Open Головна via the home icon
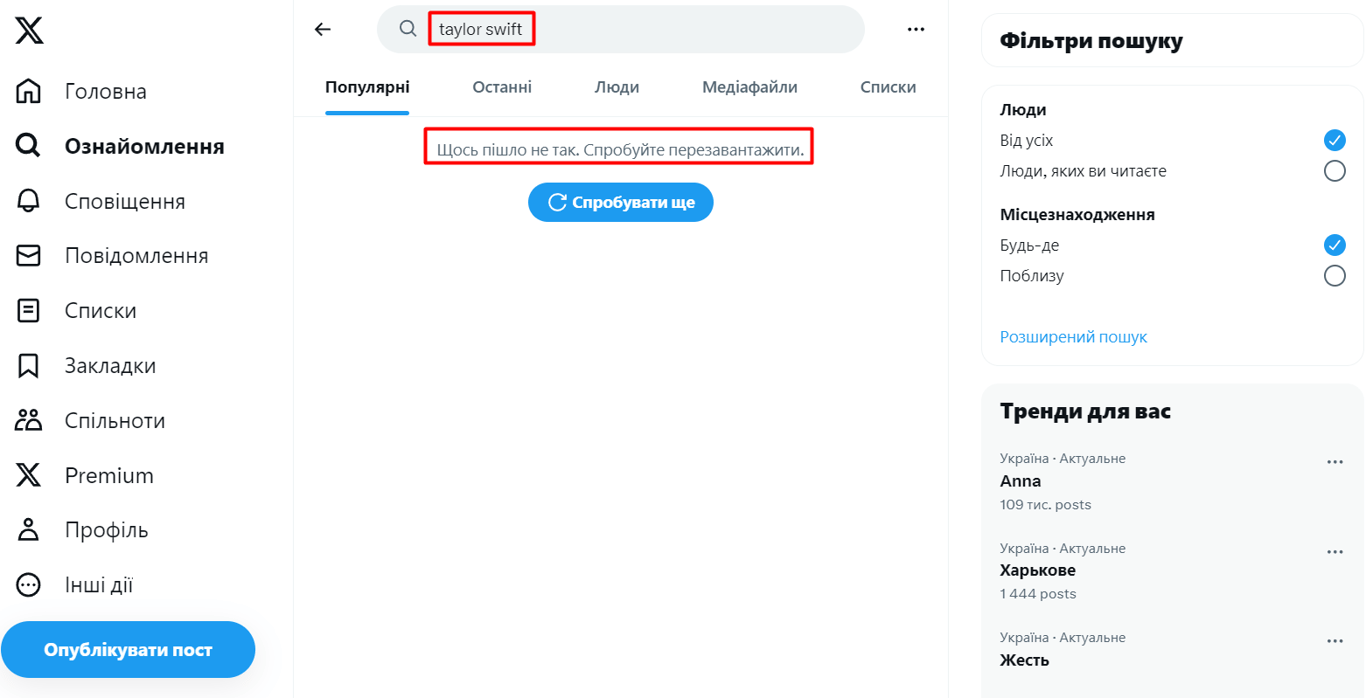Image resolution: width=1366 pixels, height=698 pixels. (x=29, y=91)
